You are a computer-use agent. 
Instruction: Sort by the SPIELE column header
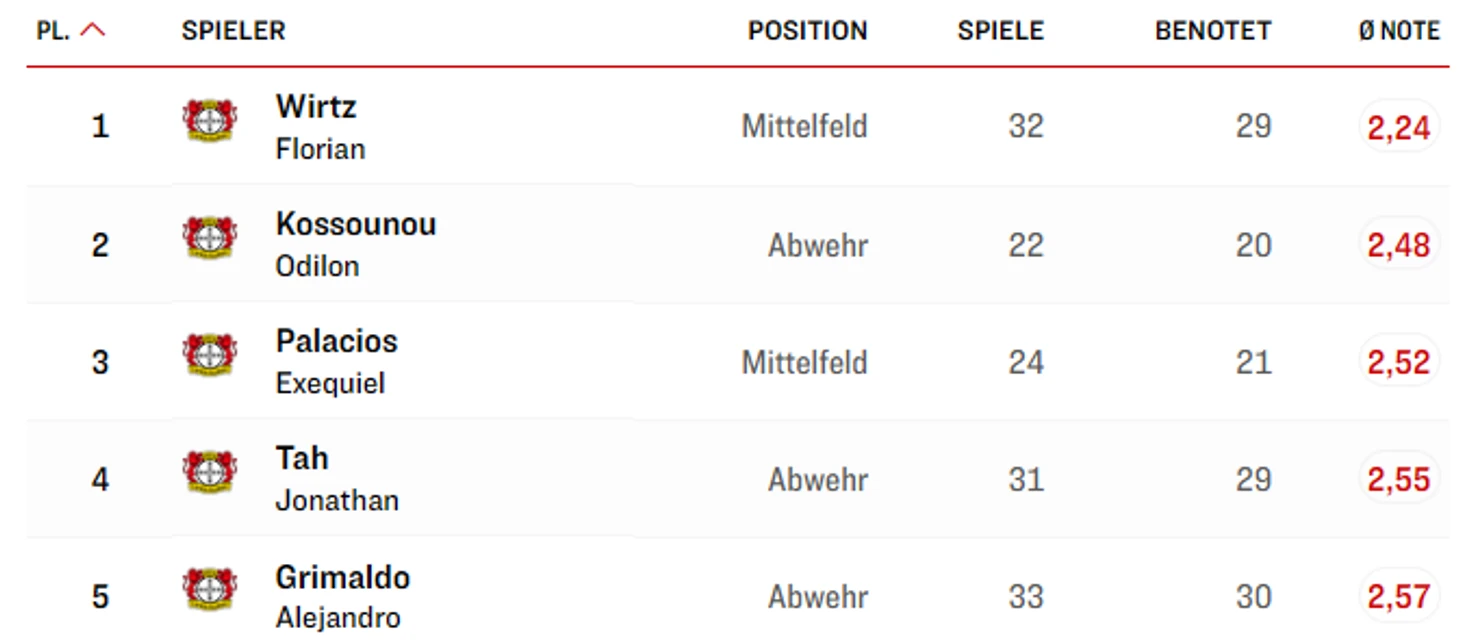point(1000,31)
